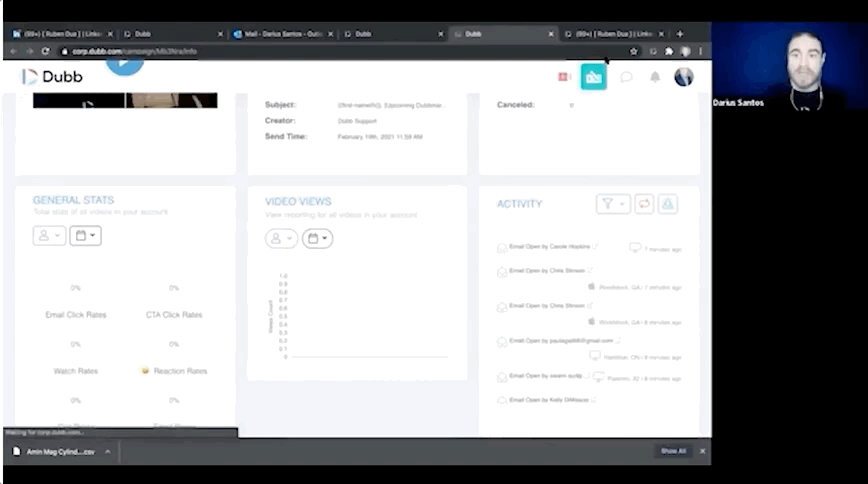Image resolution: width=868 pixels, height=484 pixels.
Task: Click the alert triangle icon in Activity
Action: (x=668, y=204)
